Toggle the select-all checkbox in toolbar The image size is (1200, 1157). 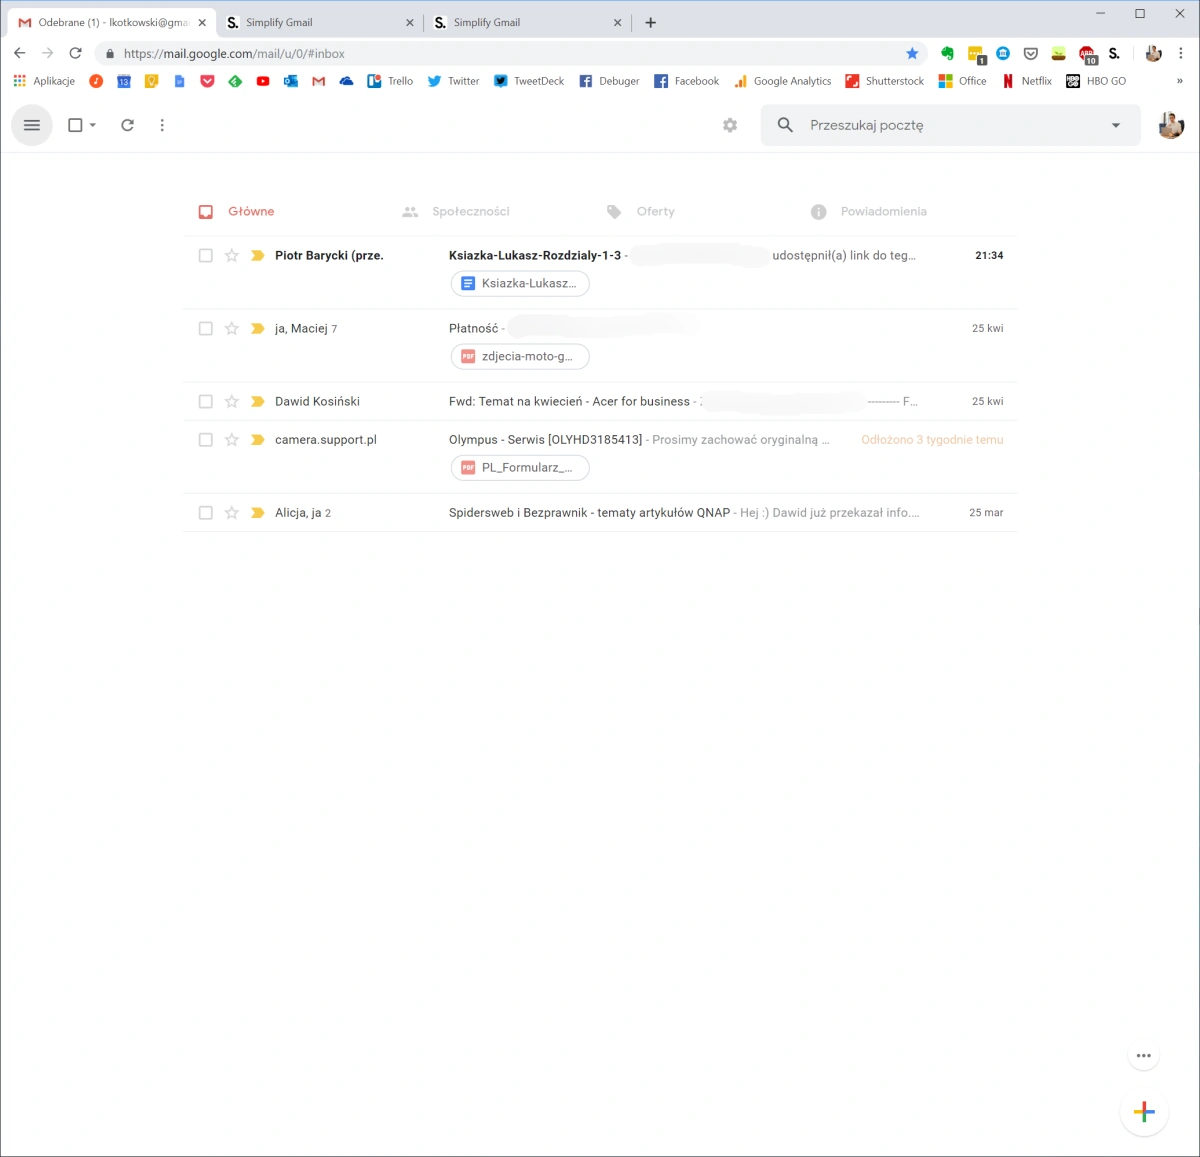point(75,125)
